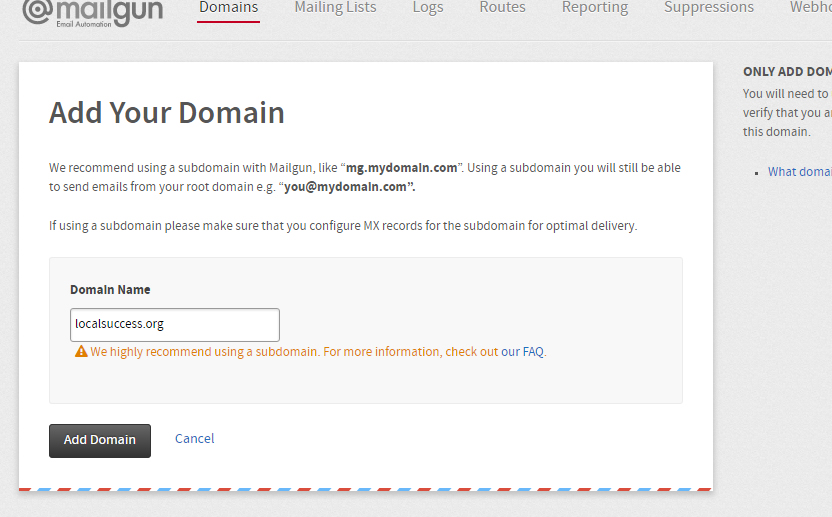This screenshot has width=832, height=517.
Task: Open the 'What domain' sidebar link
Action: tap(799, 172)
